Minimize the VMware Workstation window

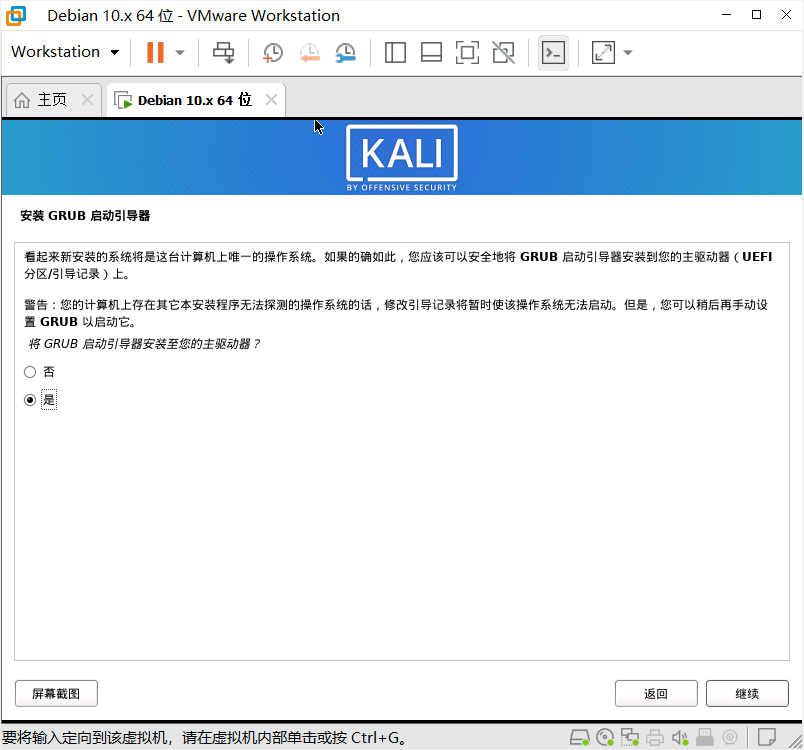pyautogui.click(x=727, y=15)
